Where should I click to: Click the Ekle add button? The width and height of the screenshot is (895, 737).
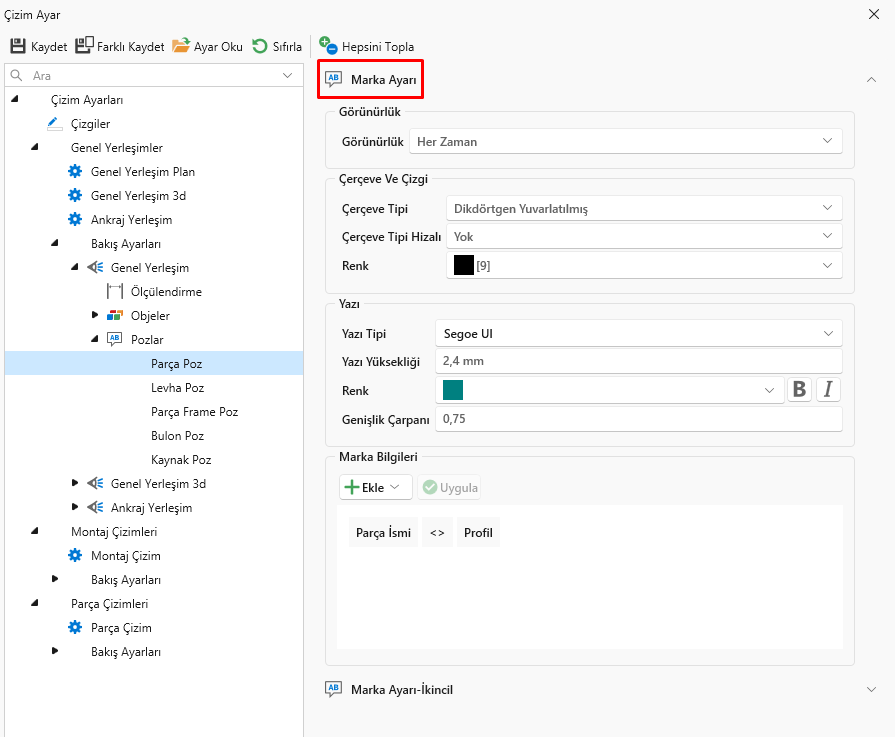(375, 488)
